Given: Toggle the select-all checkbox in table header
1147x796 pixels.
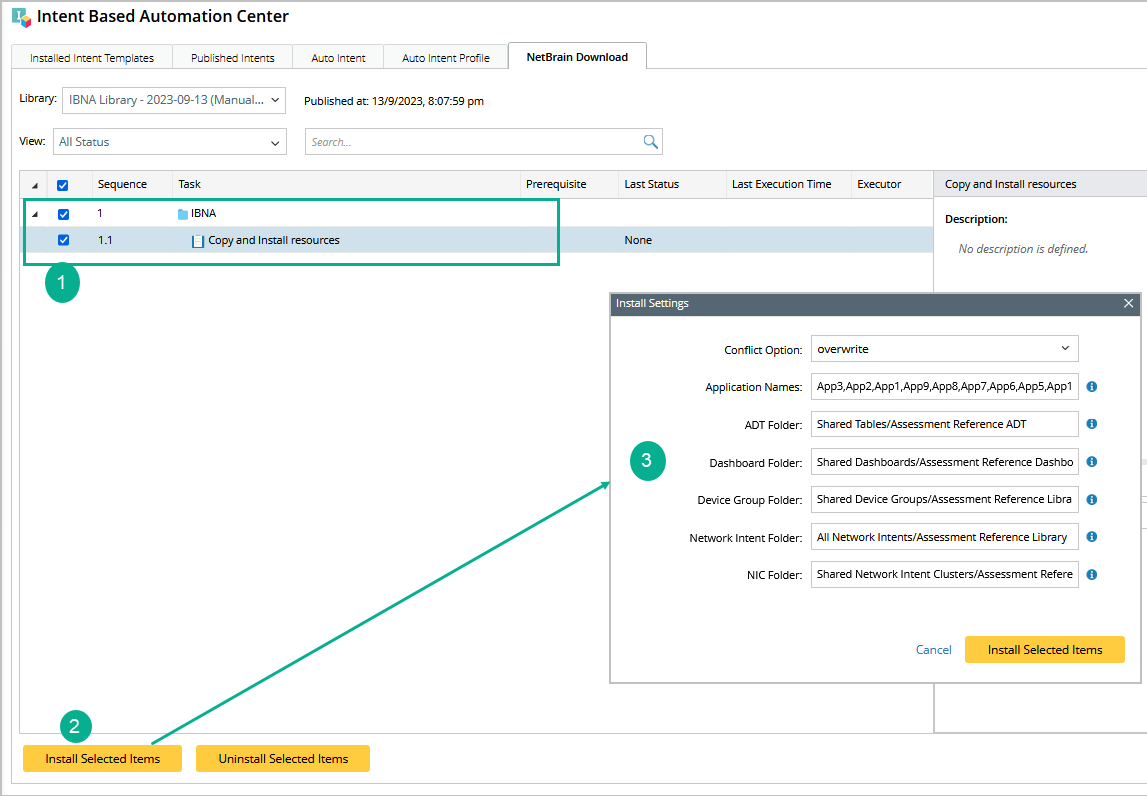Looking at the screenshot, I should 63,185.
